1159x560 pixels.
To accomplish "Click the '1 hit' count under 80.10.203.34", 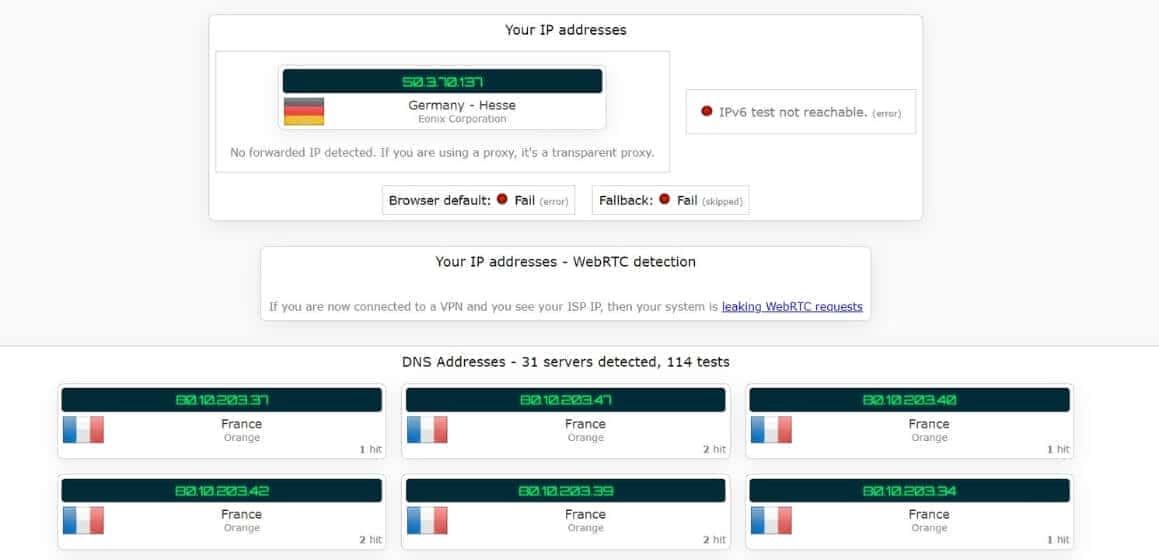I will tap(1058, 540).
